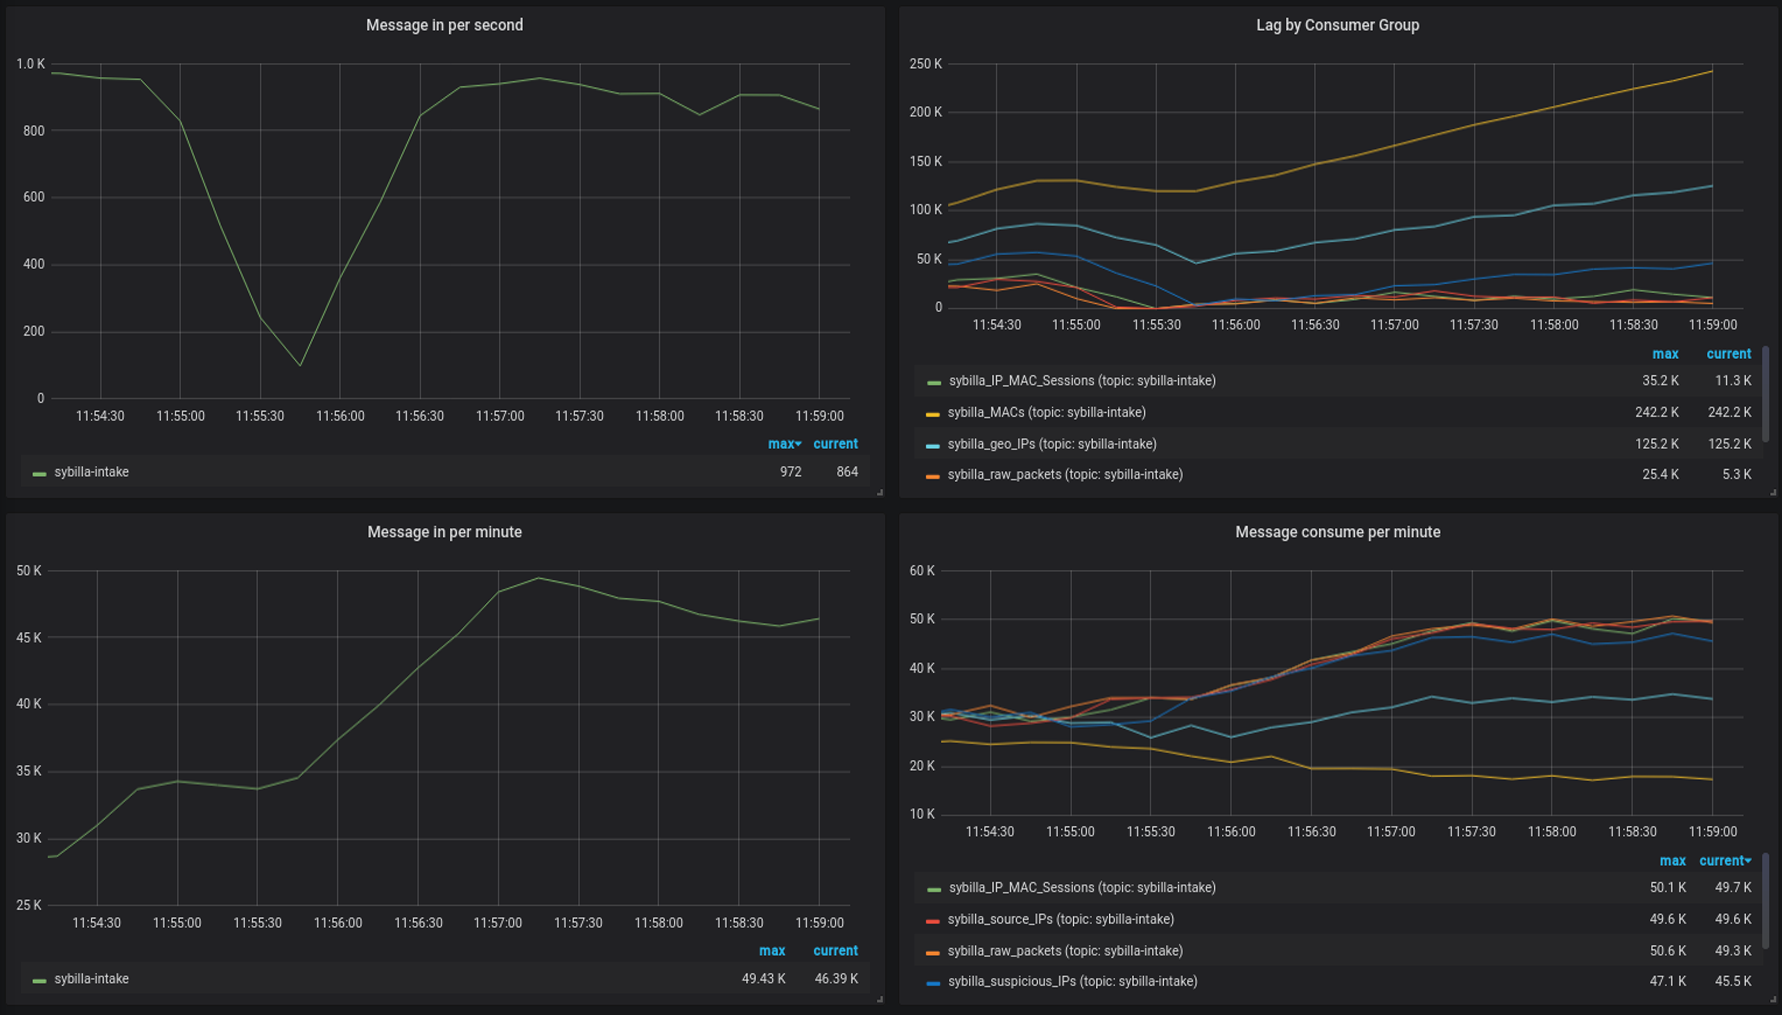Open the 'Message consume per minute' panel title menu
Screen dimensions: 1782x1015
click(1337, 532)
